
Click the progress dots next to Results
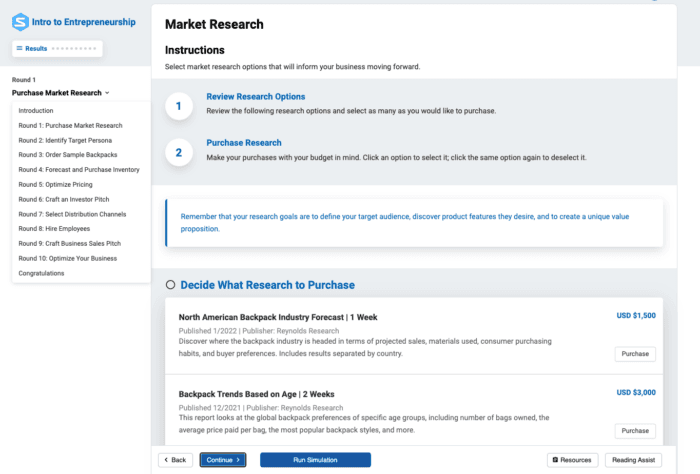point(74,48)
